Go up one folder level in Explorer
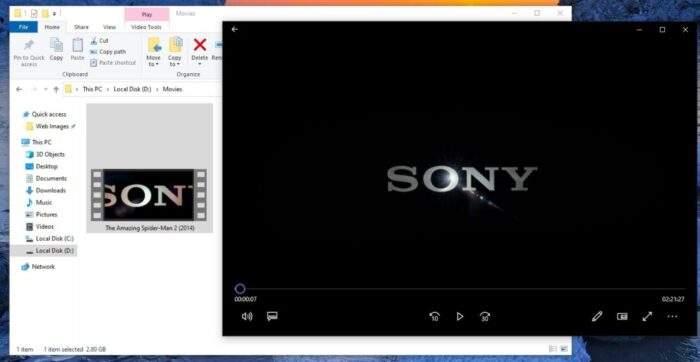 pos(56,89)
